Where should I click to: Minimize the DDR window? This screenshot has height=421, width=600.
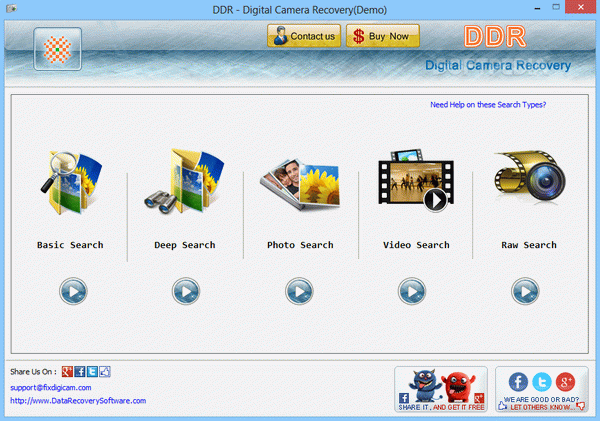(538, 8)
